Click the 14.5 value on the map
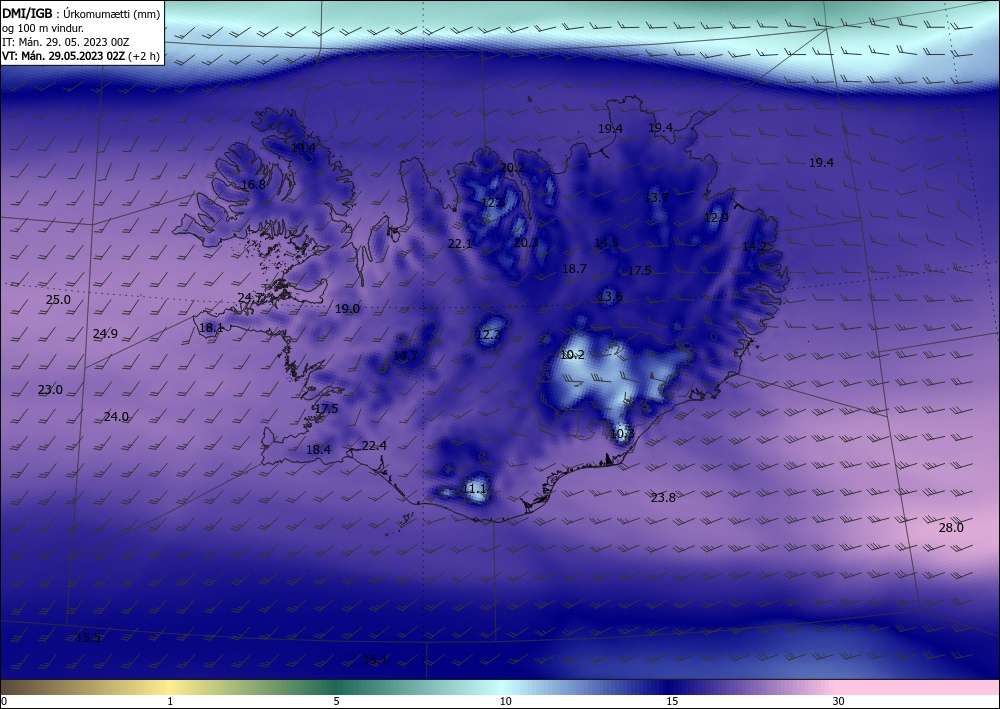Viewport: 1000px width, 709px height. (606, 242)
